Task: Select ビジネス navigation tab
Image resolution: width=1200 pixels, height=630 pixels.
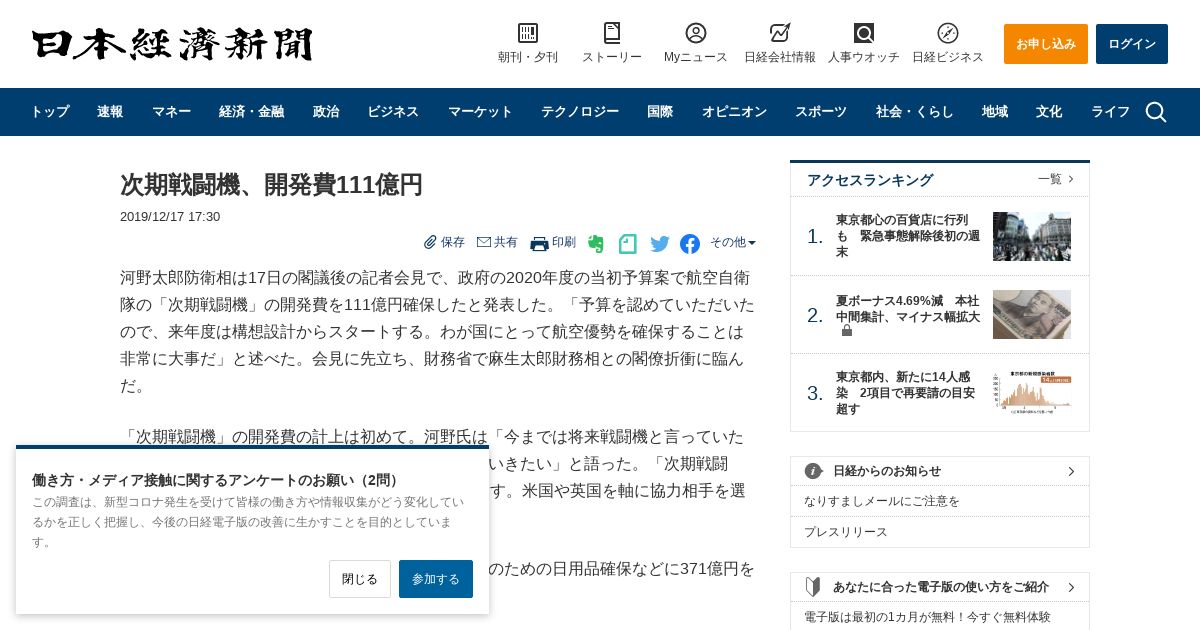Action: click(x=393, y=112)
